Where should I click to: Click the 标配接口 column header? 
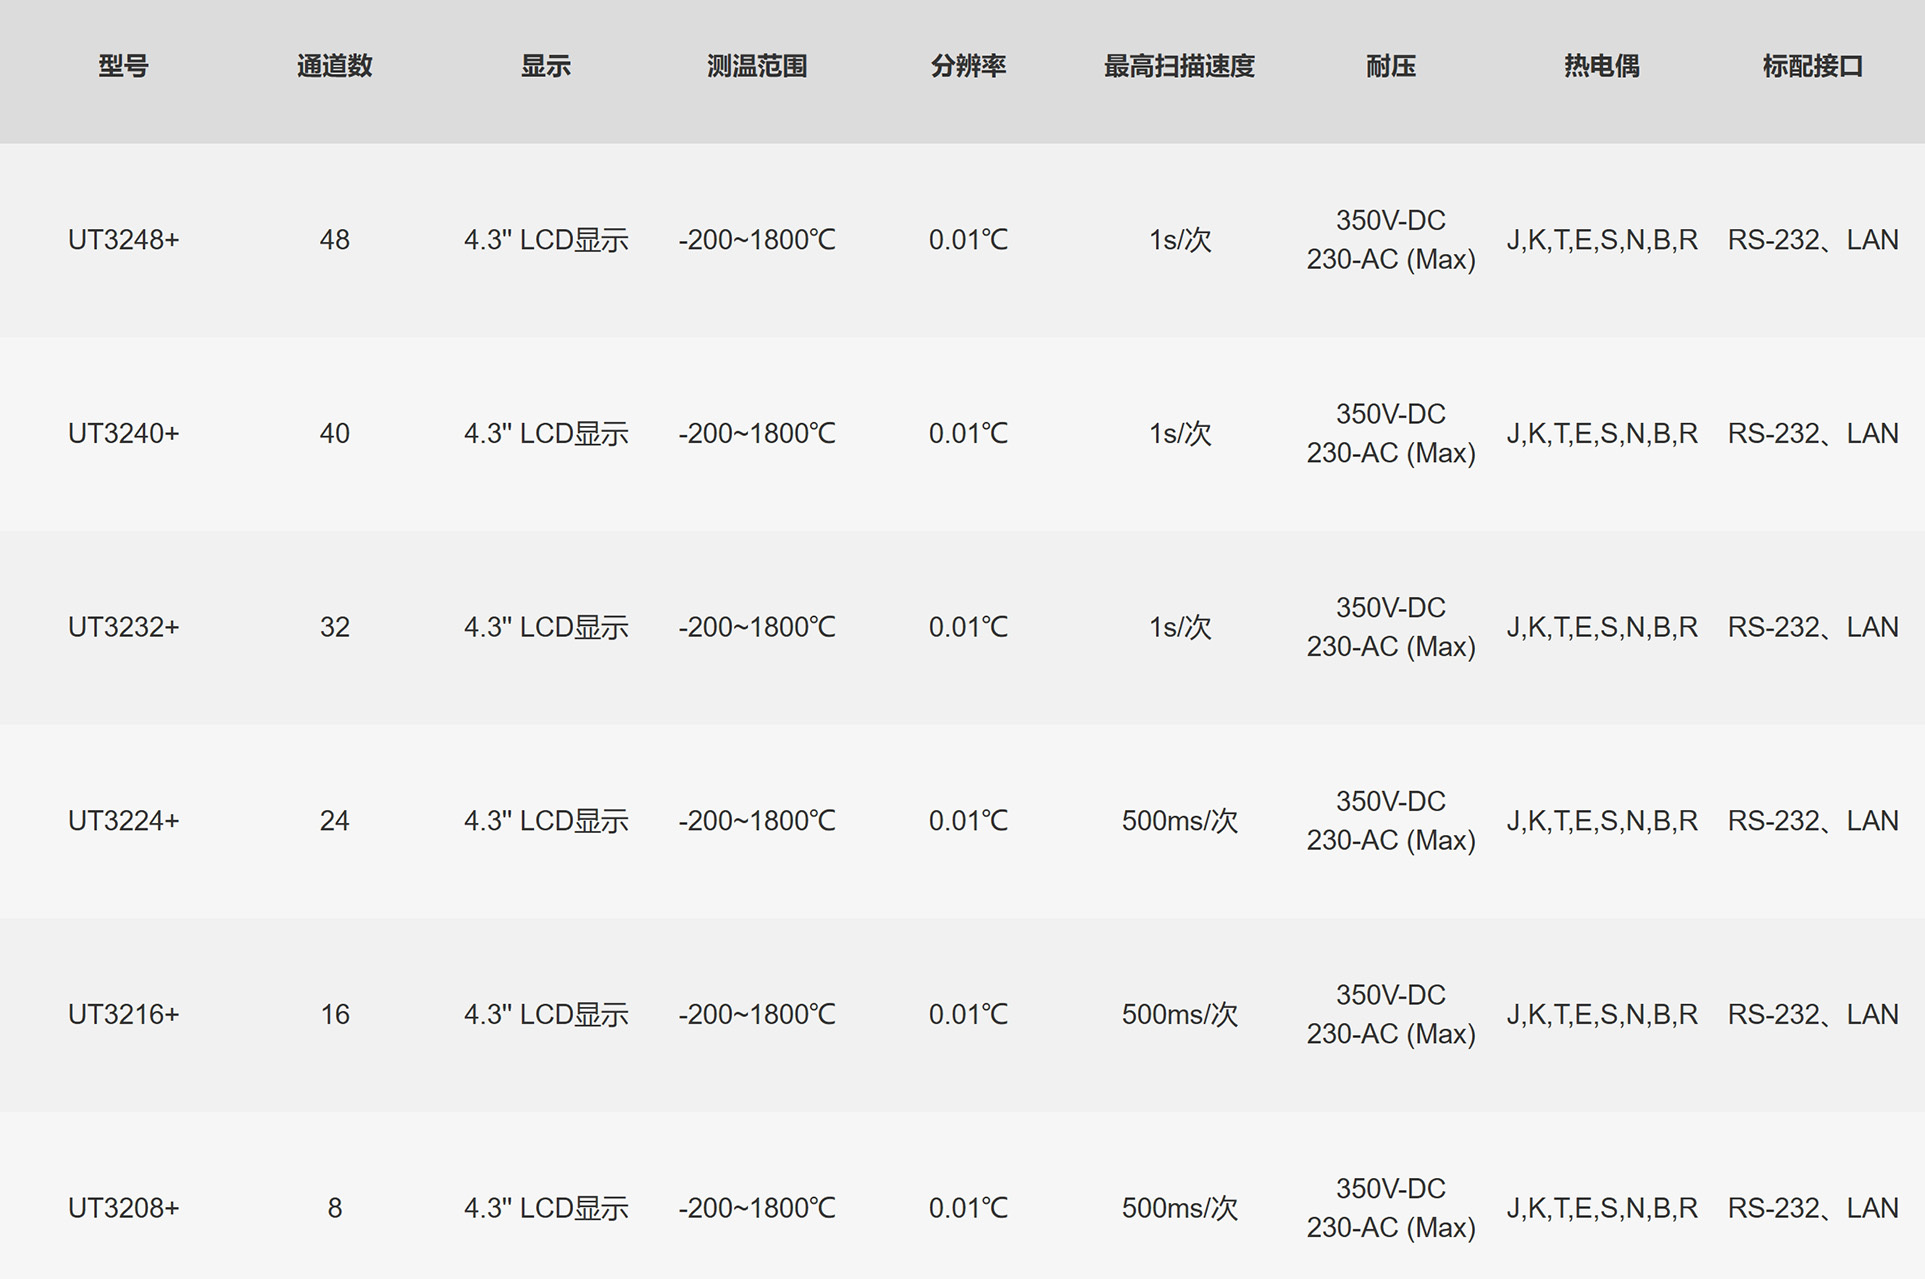pos(1812,66)
